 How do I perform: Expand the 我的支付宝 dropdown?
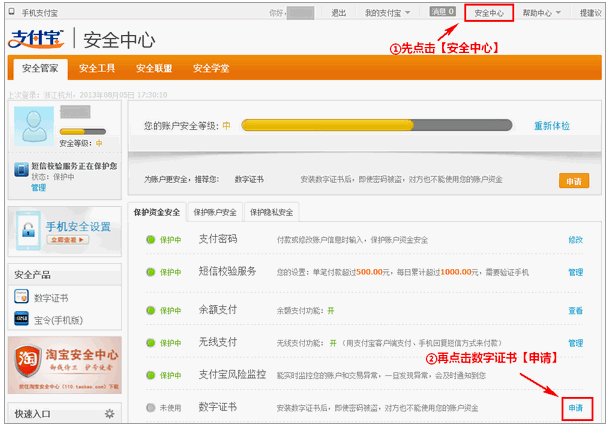[387, 13]
